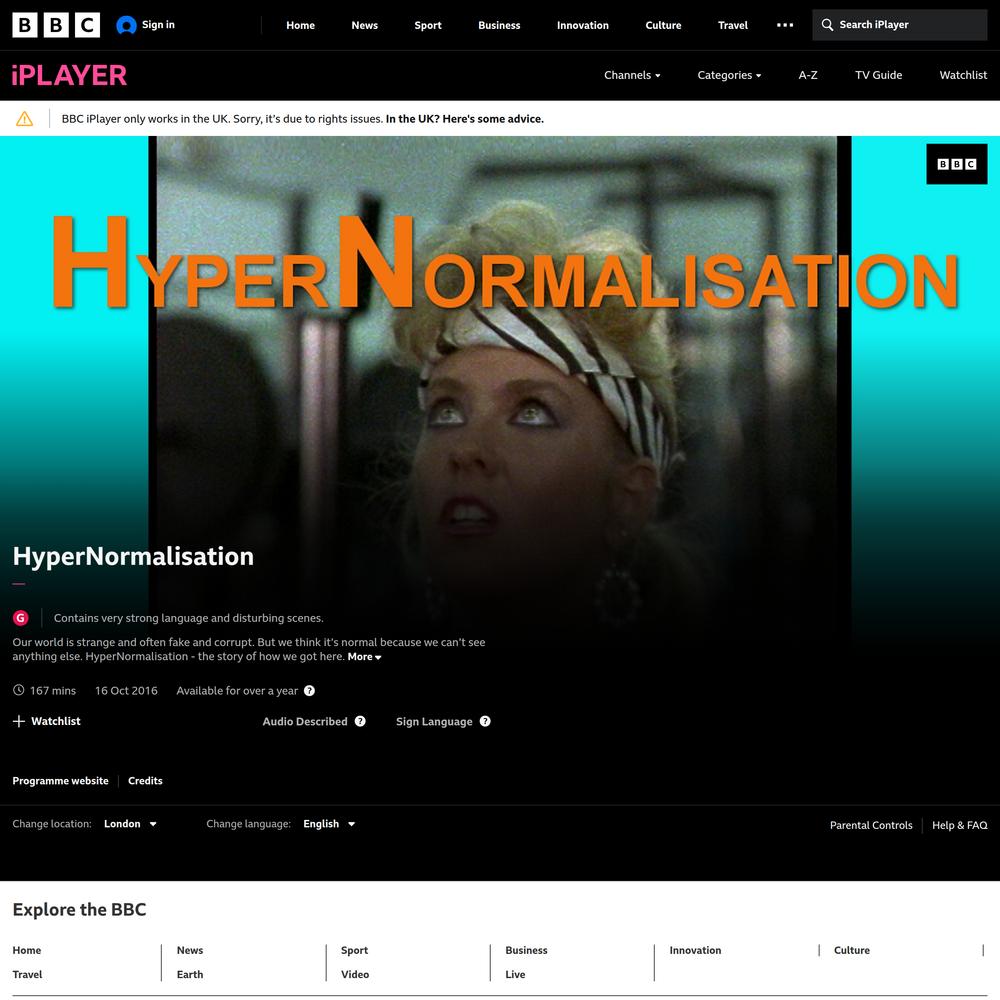The image size is (1000, 1000).
Task: Click the plus icon for Watchlist
Action: pos(18,721)
